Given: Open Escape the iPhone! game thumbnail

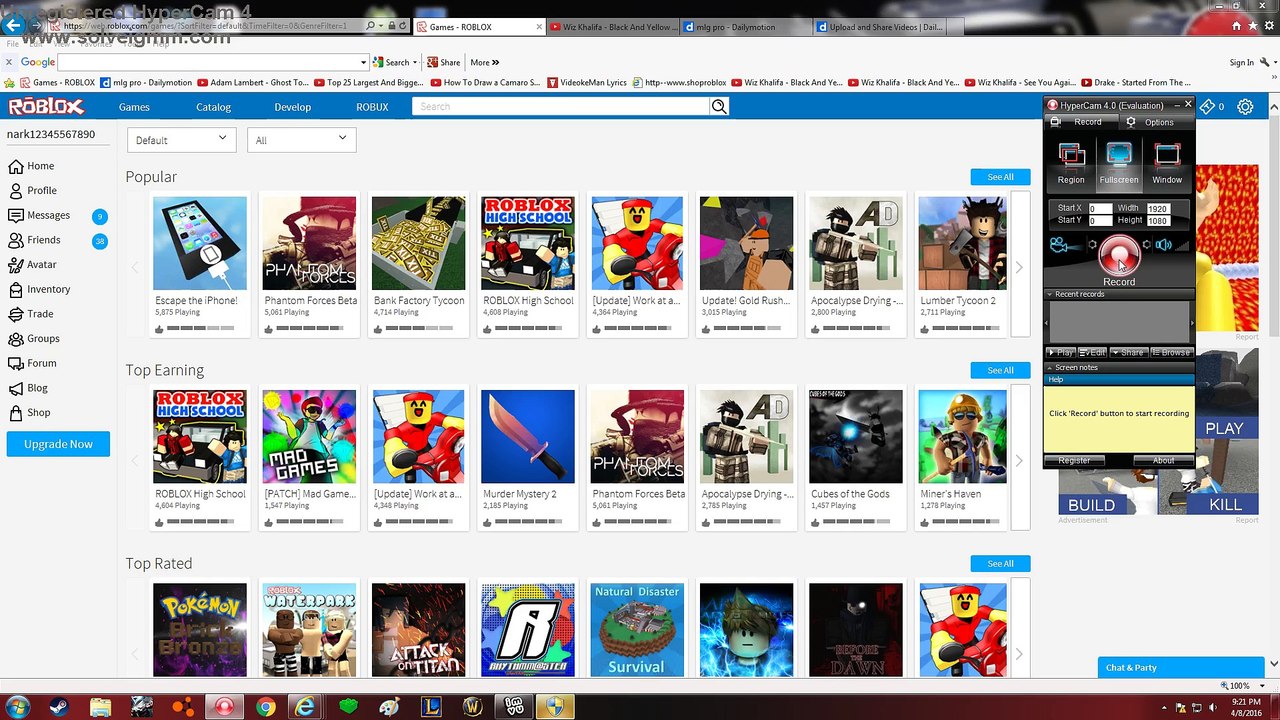Looking at the screenshot, I should point(200,243).
